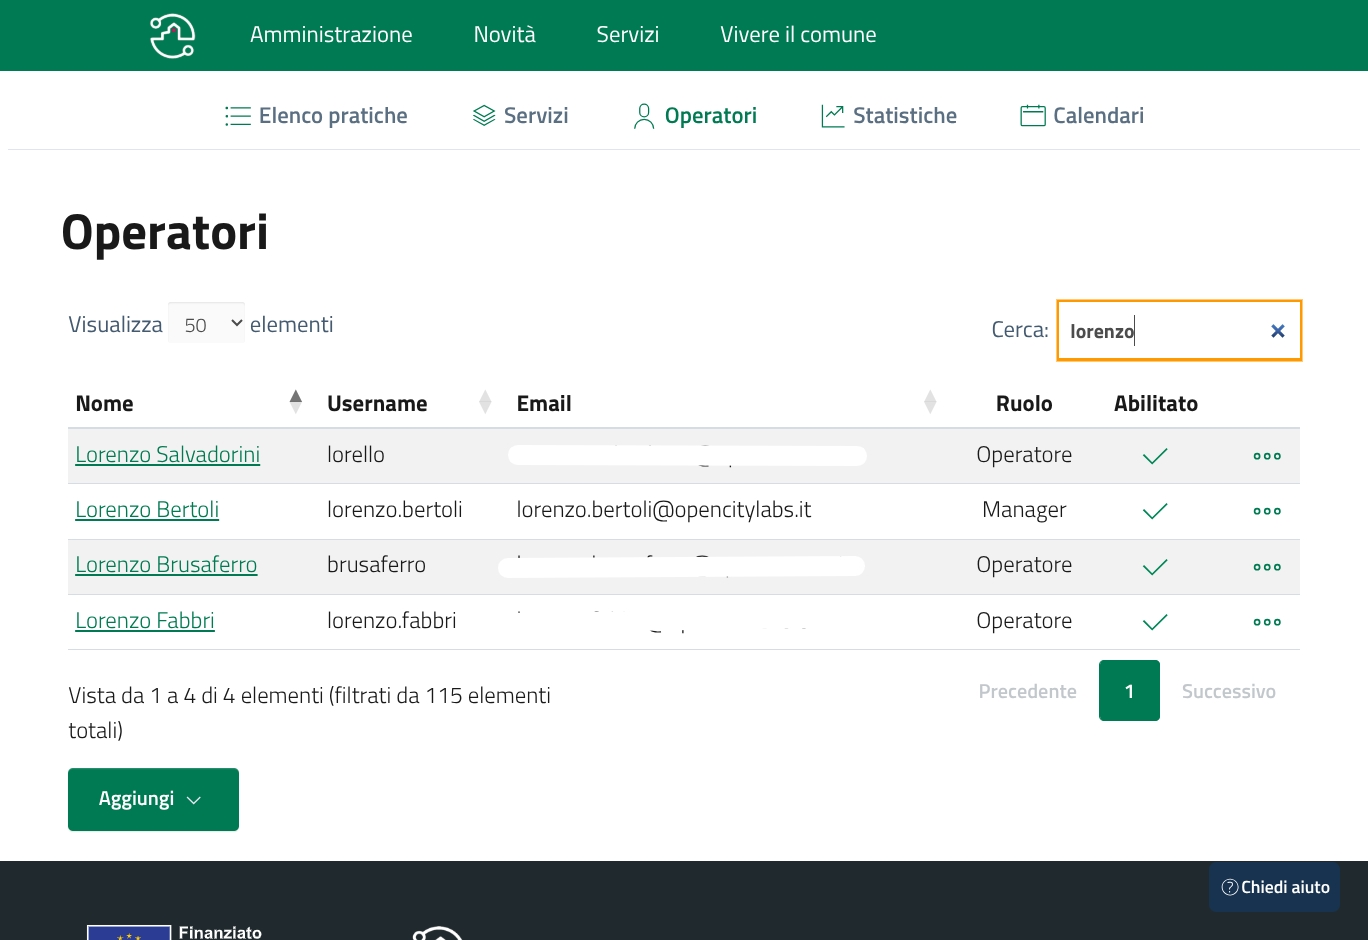Open the Calendari tab
Viewport: 1368px width, 940px height.
(1082, 116)
